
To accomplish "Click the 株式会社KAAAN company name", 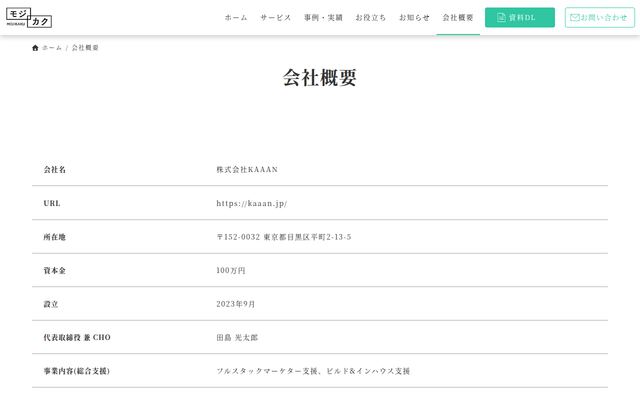I will 247,169.
